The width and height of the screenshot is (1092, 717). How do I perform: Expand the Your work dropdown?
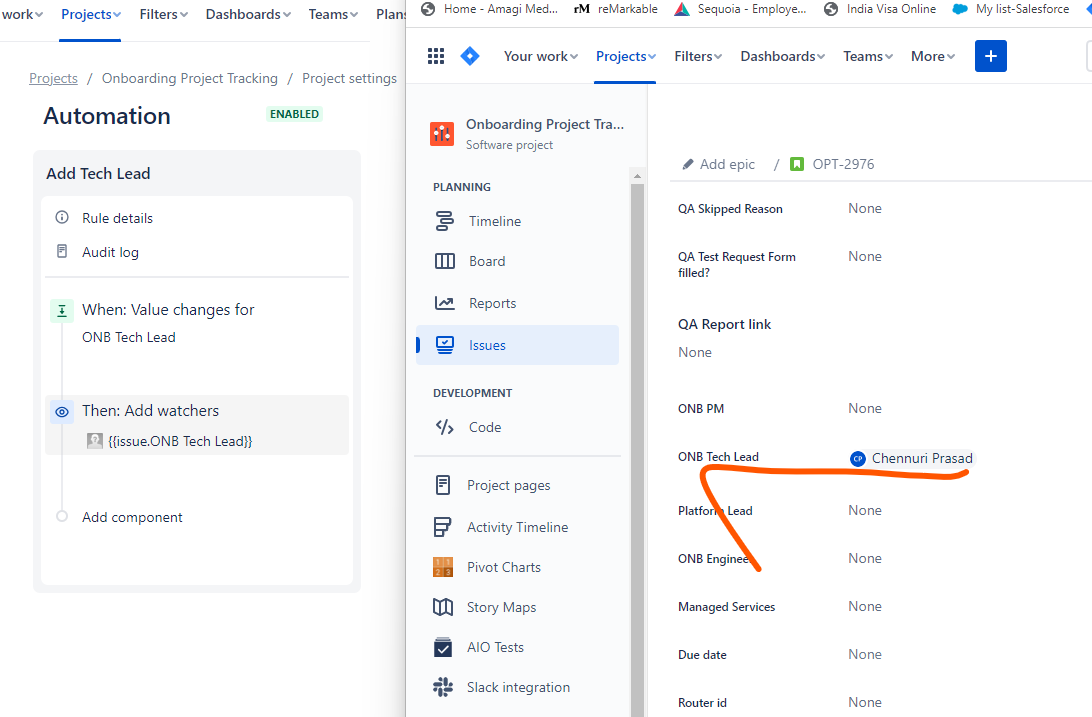point(540,56)
